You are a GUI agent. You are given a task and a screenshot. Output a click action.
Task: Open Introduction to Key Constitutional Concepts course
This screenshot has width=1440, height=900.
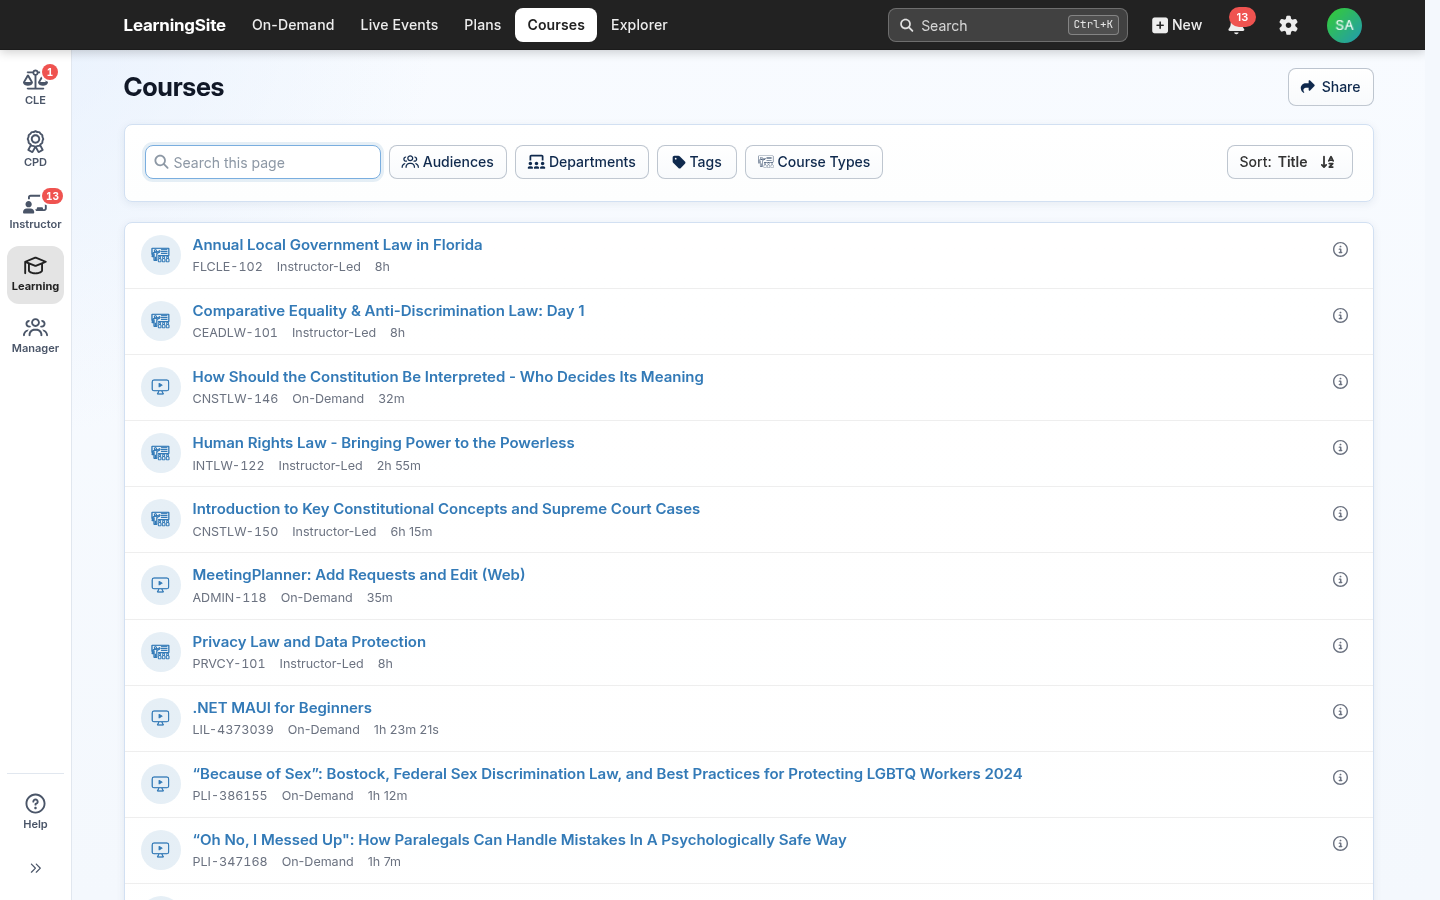coord(446,509)
